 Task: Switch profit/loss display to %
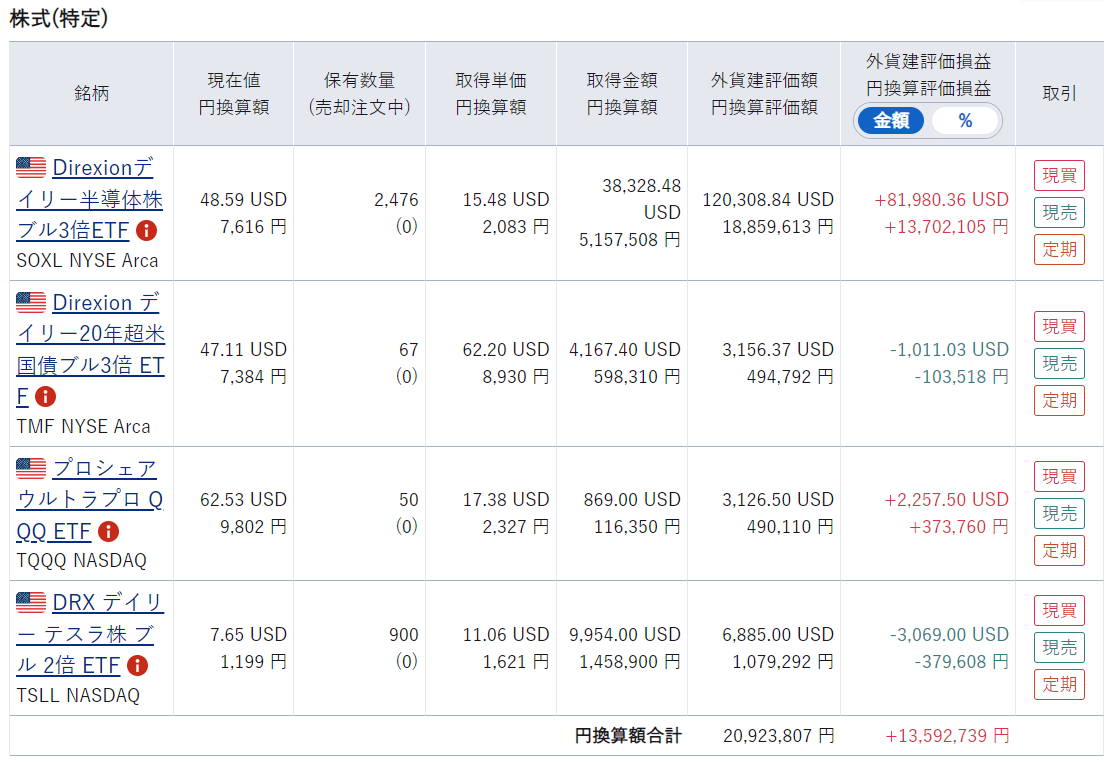[965, 121]
